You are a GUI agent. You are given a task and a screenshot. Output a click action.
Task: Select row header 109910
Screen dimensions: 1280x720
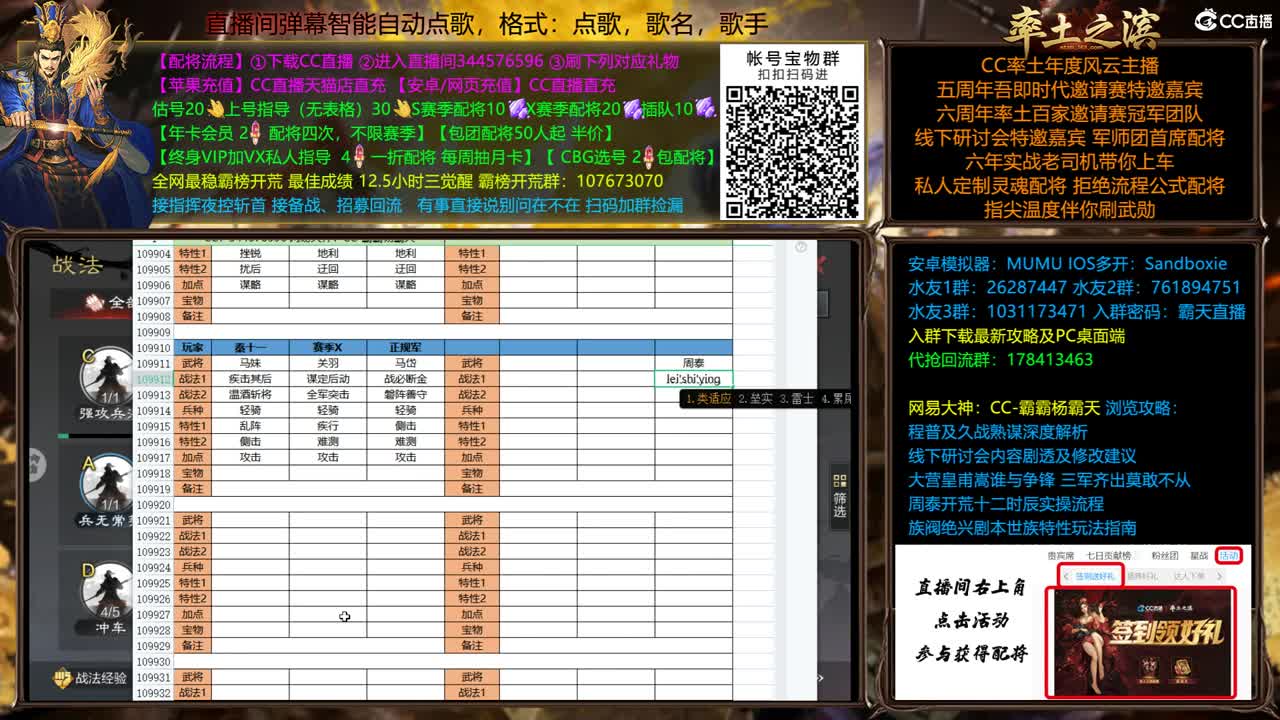pyautogui.click(x=153, y=347)
